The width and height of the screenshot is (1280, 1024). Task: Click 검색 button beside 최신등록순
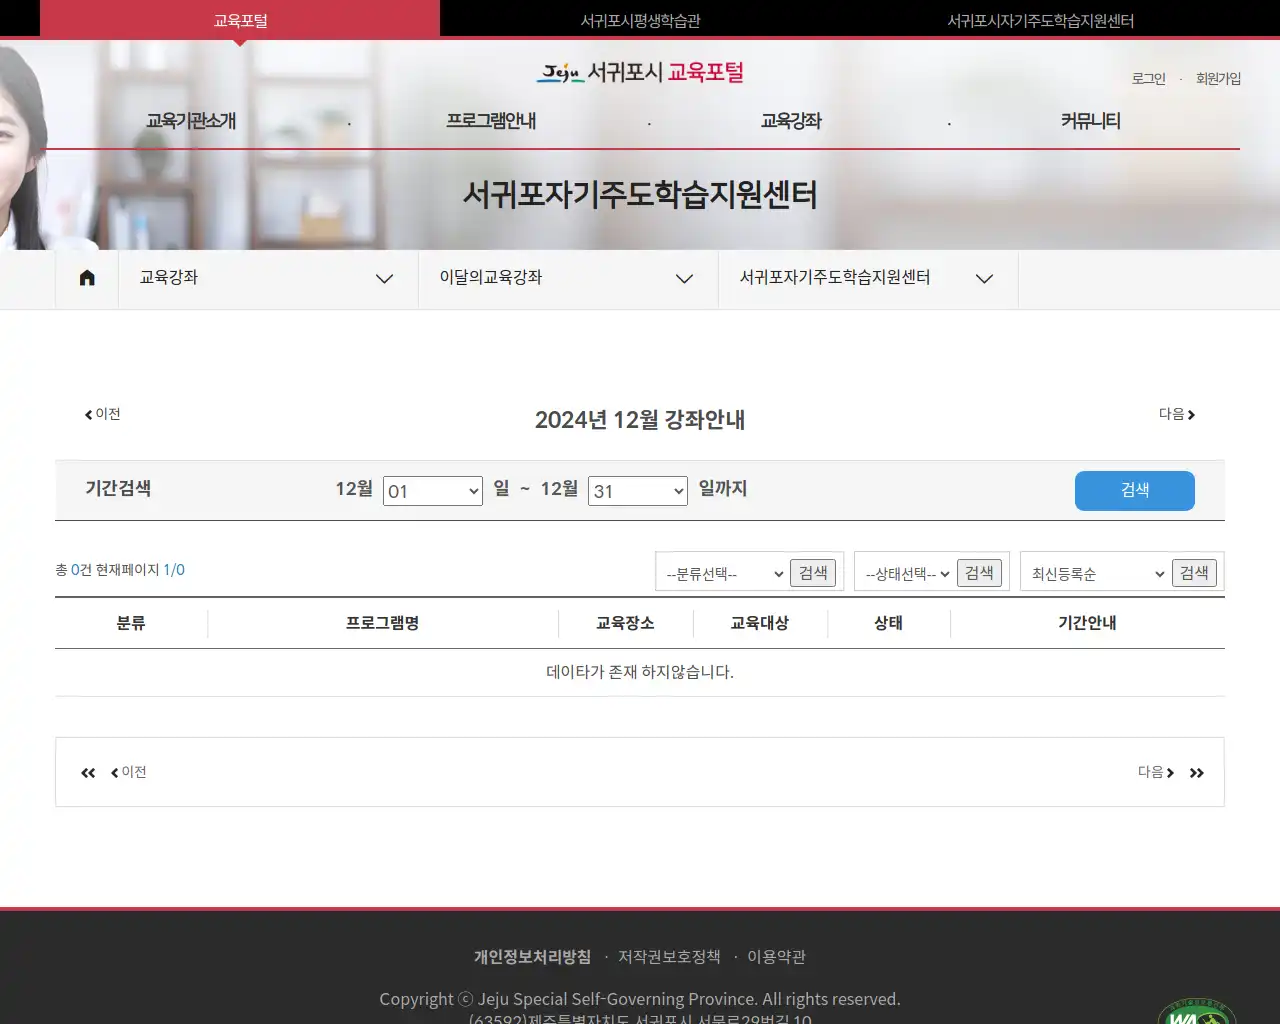[x=1194, y=573]
